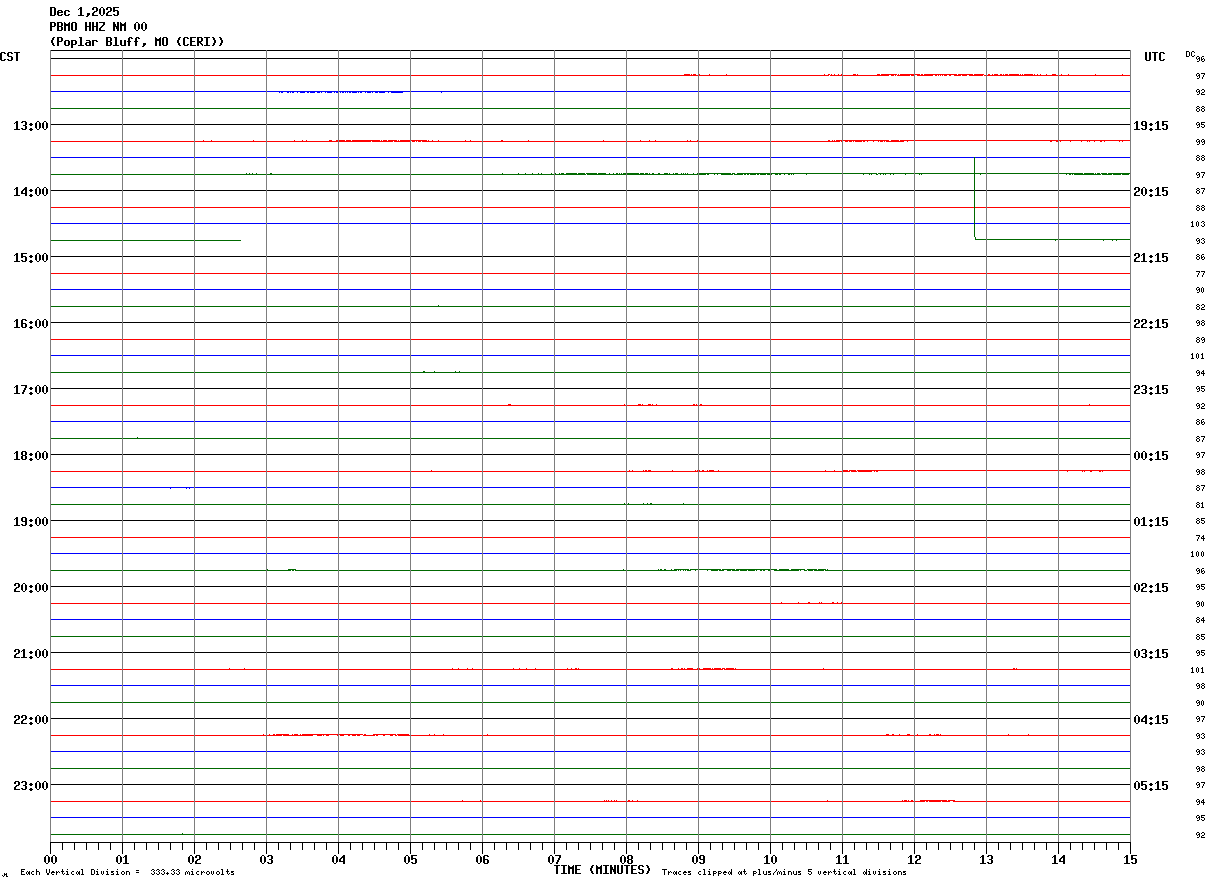Pick minute 12 on the time axis
This screenshot has width=1210, height=886.
point(914,859)
